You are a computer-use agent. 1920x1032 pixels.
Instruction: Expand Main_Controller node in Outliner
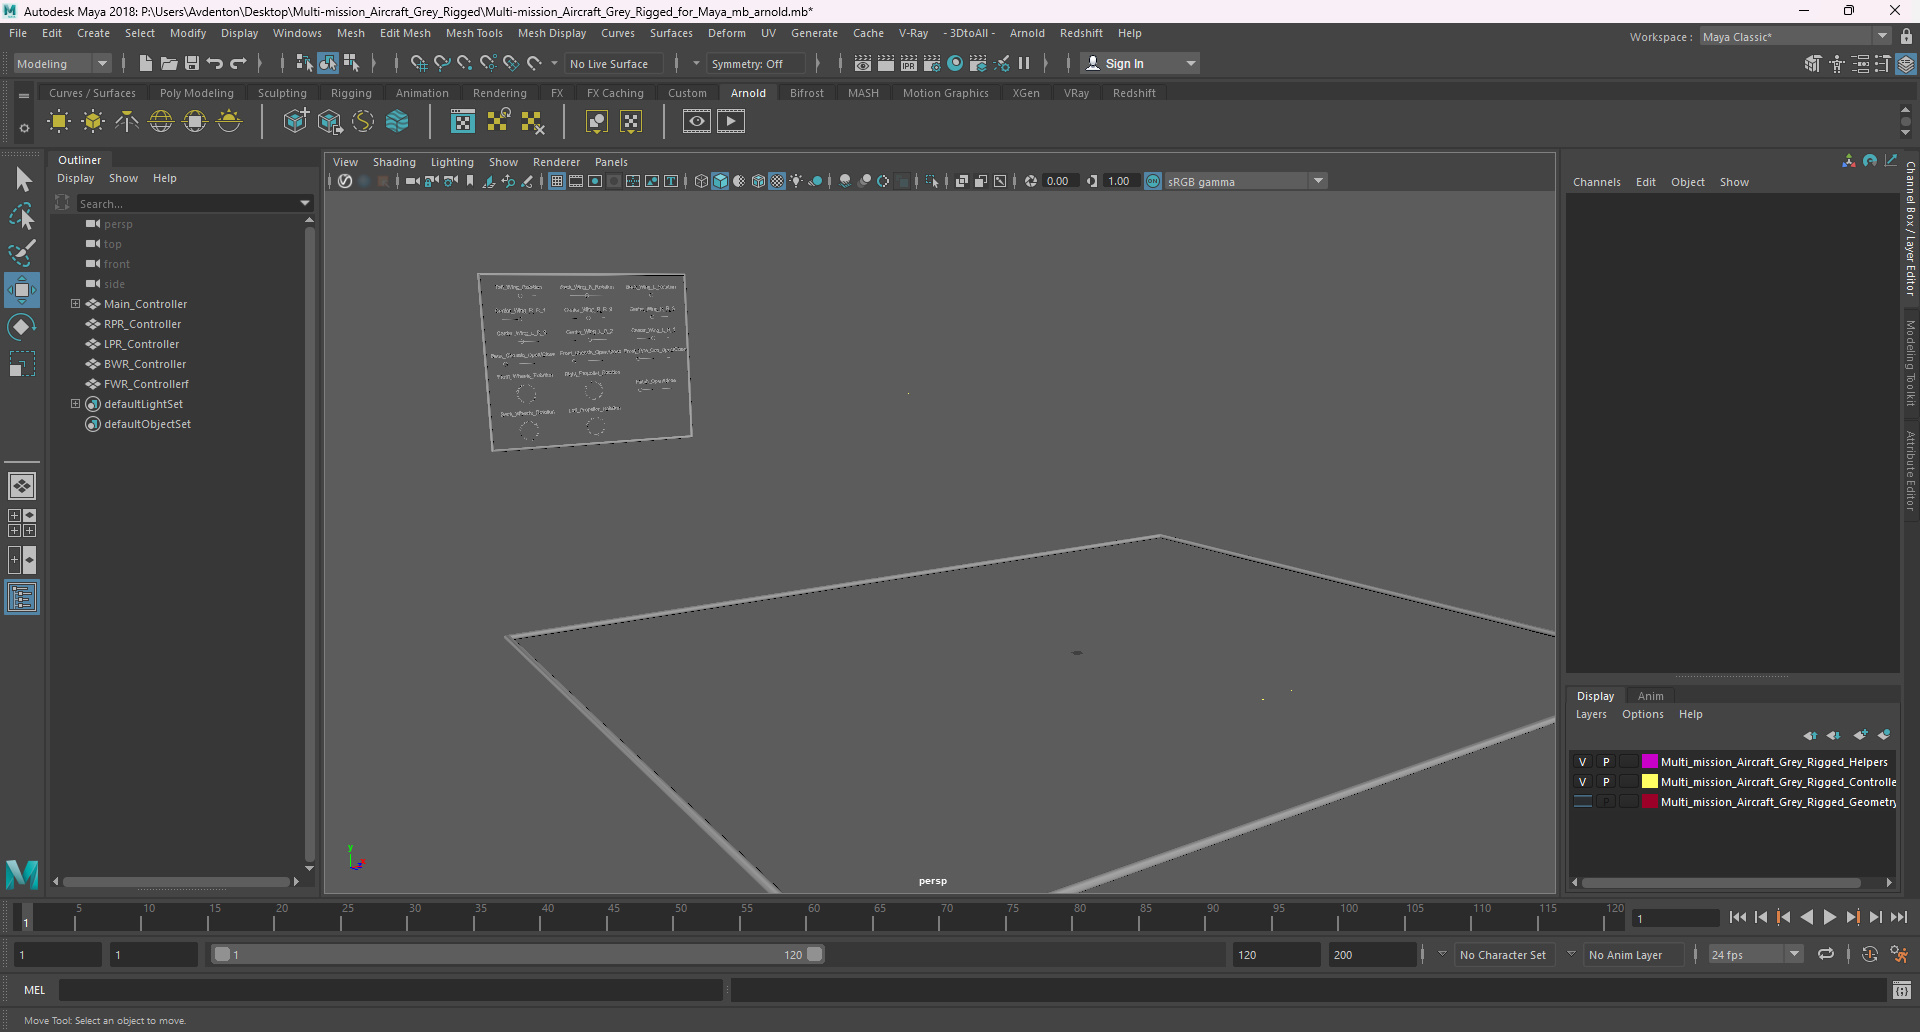[x=75, y=304]
